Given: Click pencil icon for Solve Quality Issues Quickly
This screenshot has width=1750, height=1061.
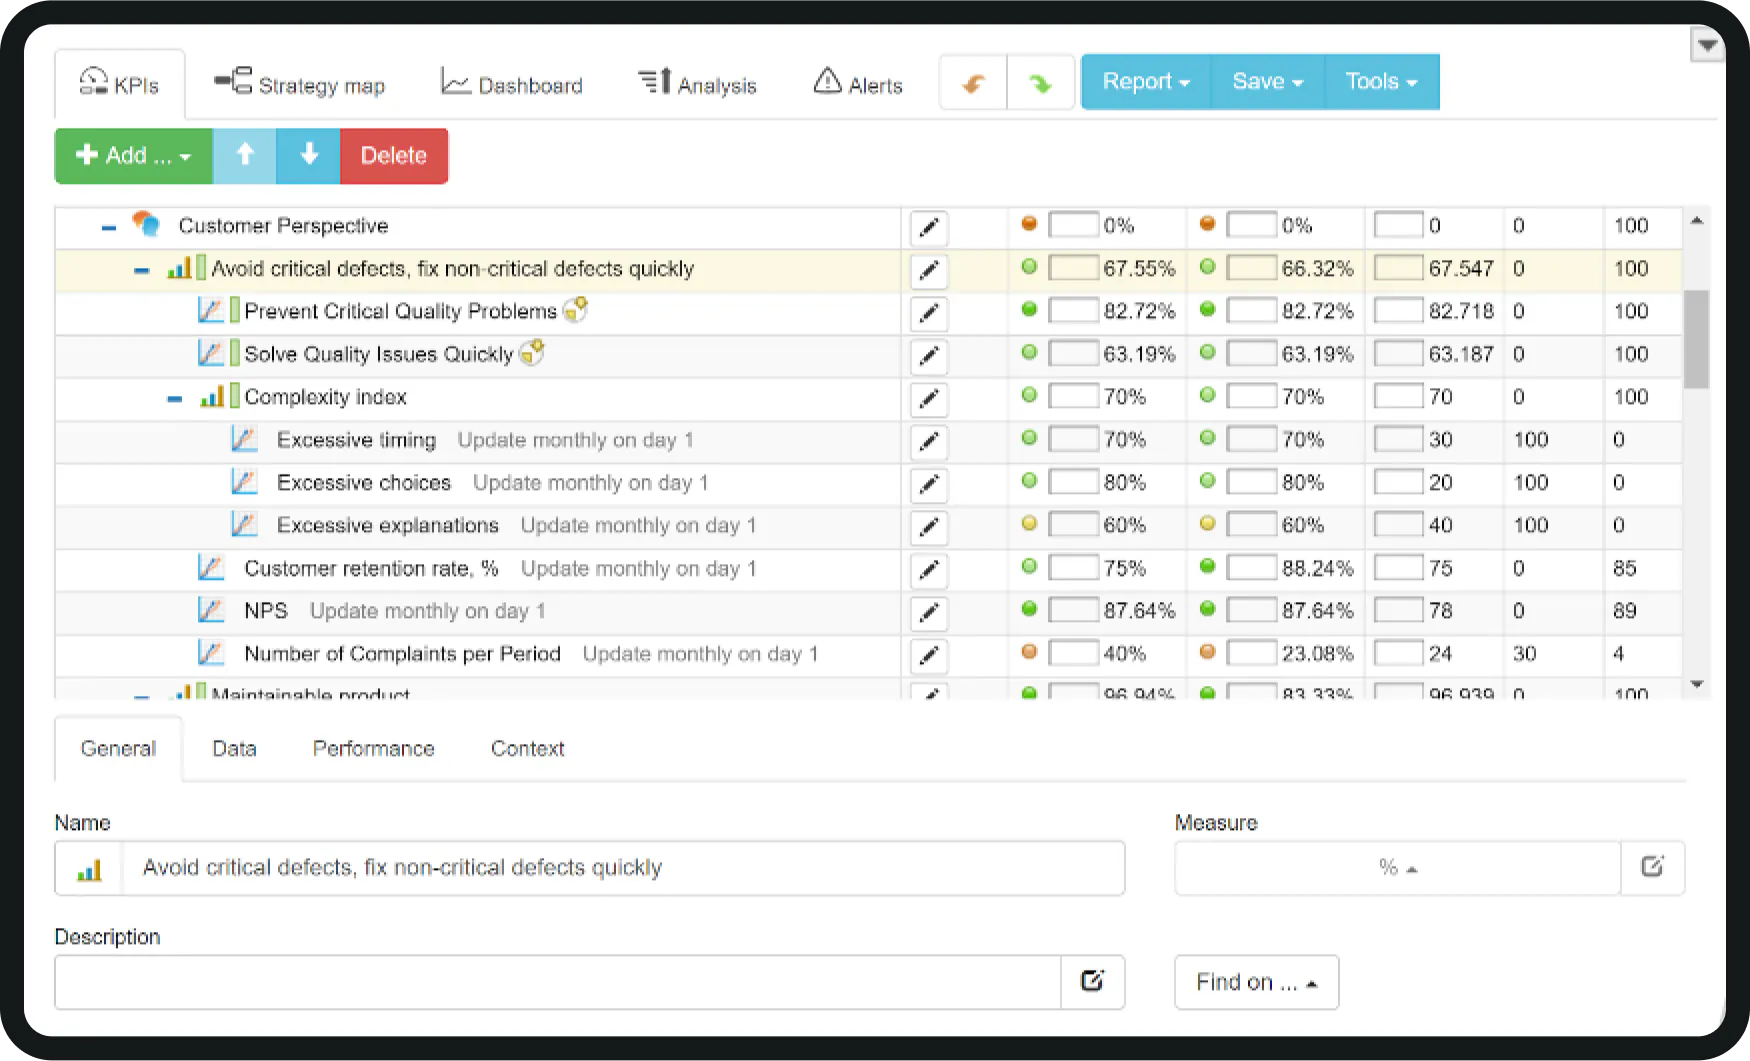Looking at the screenshot, I should (x=929, y=356).
